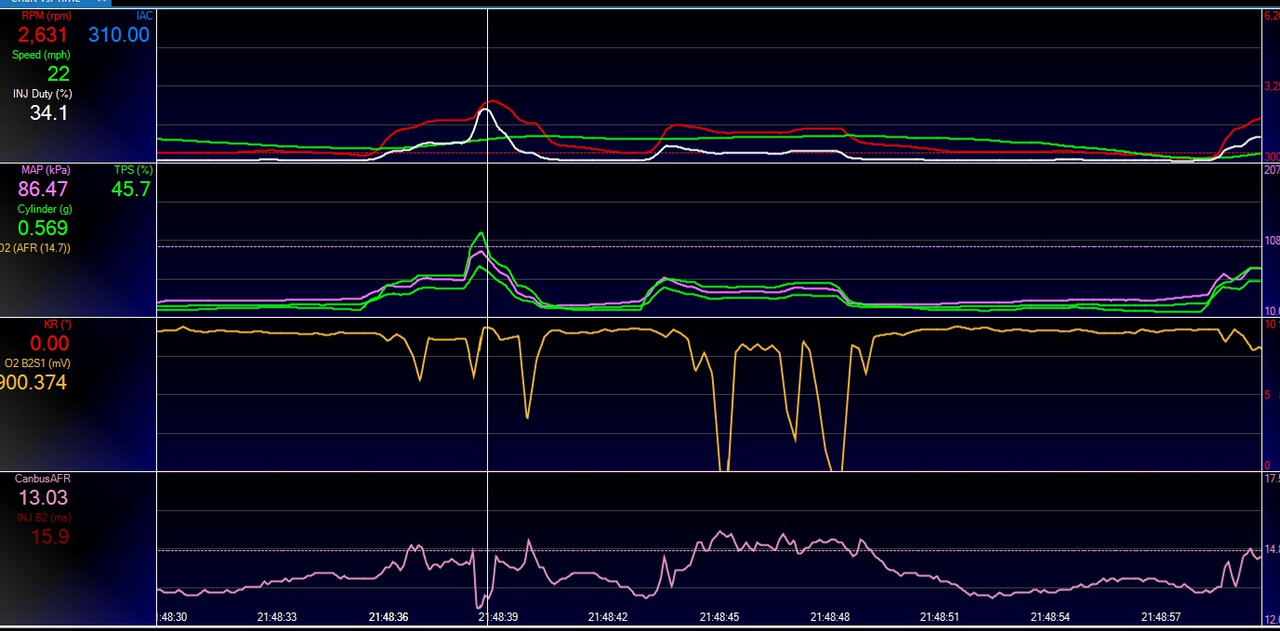Select the KR (°) channel label

57,325
